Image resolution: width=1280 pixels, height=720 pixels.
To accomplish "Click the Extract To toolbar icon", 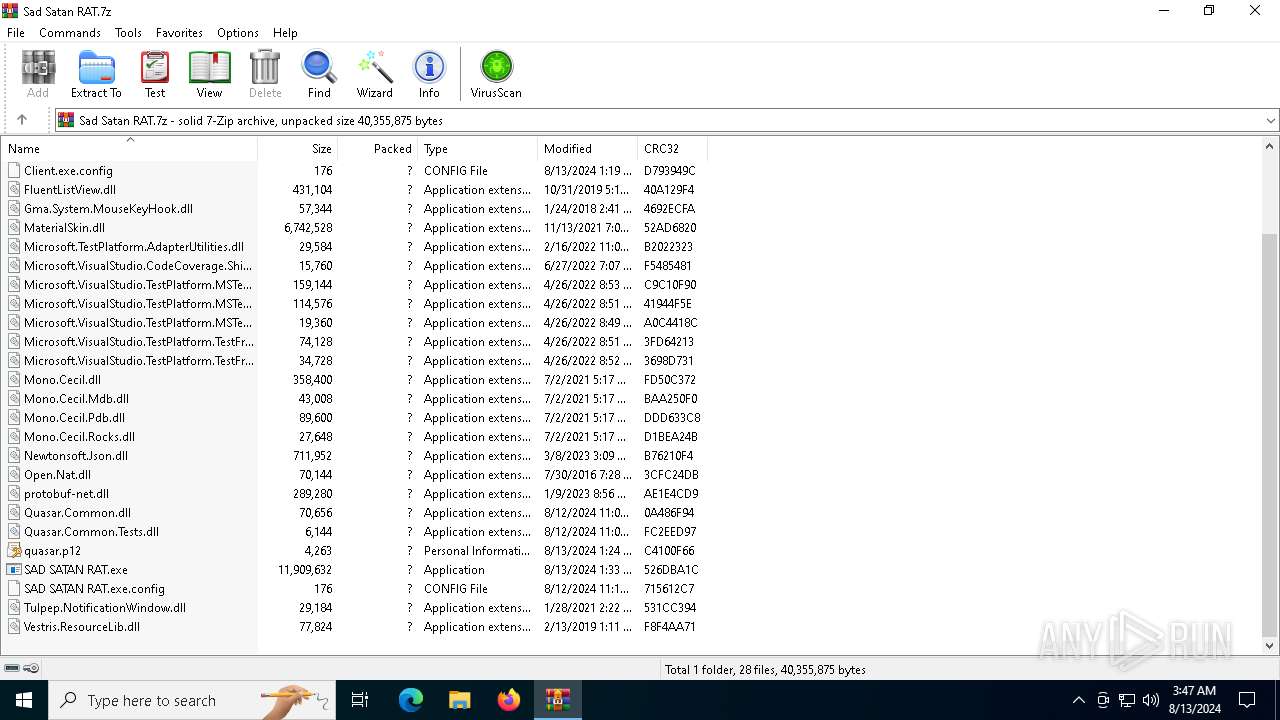I will [96, 75].
